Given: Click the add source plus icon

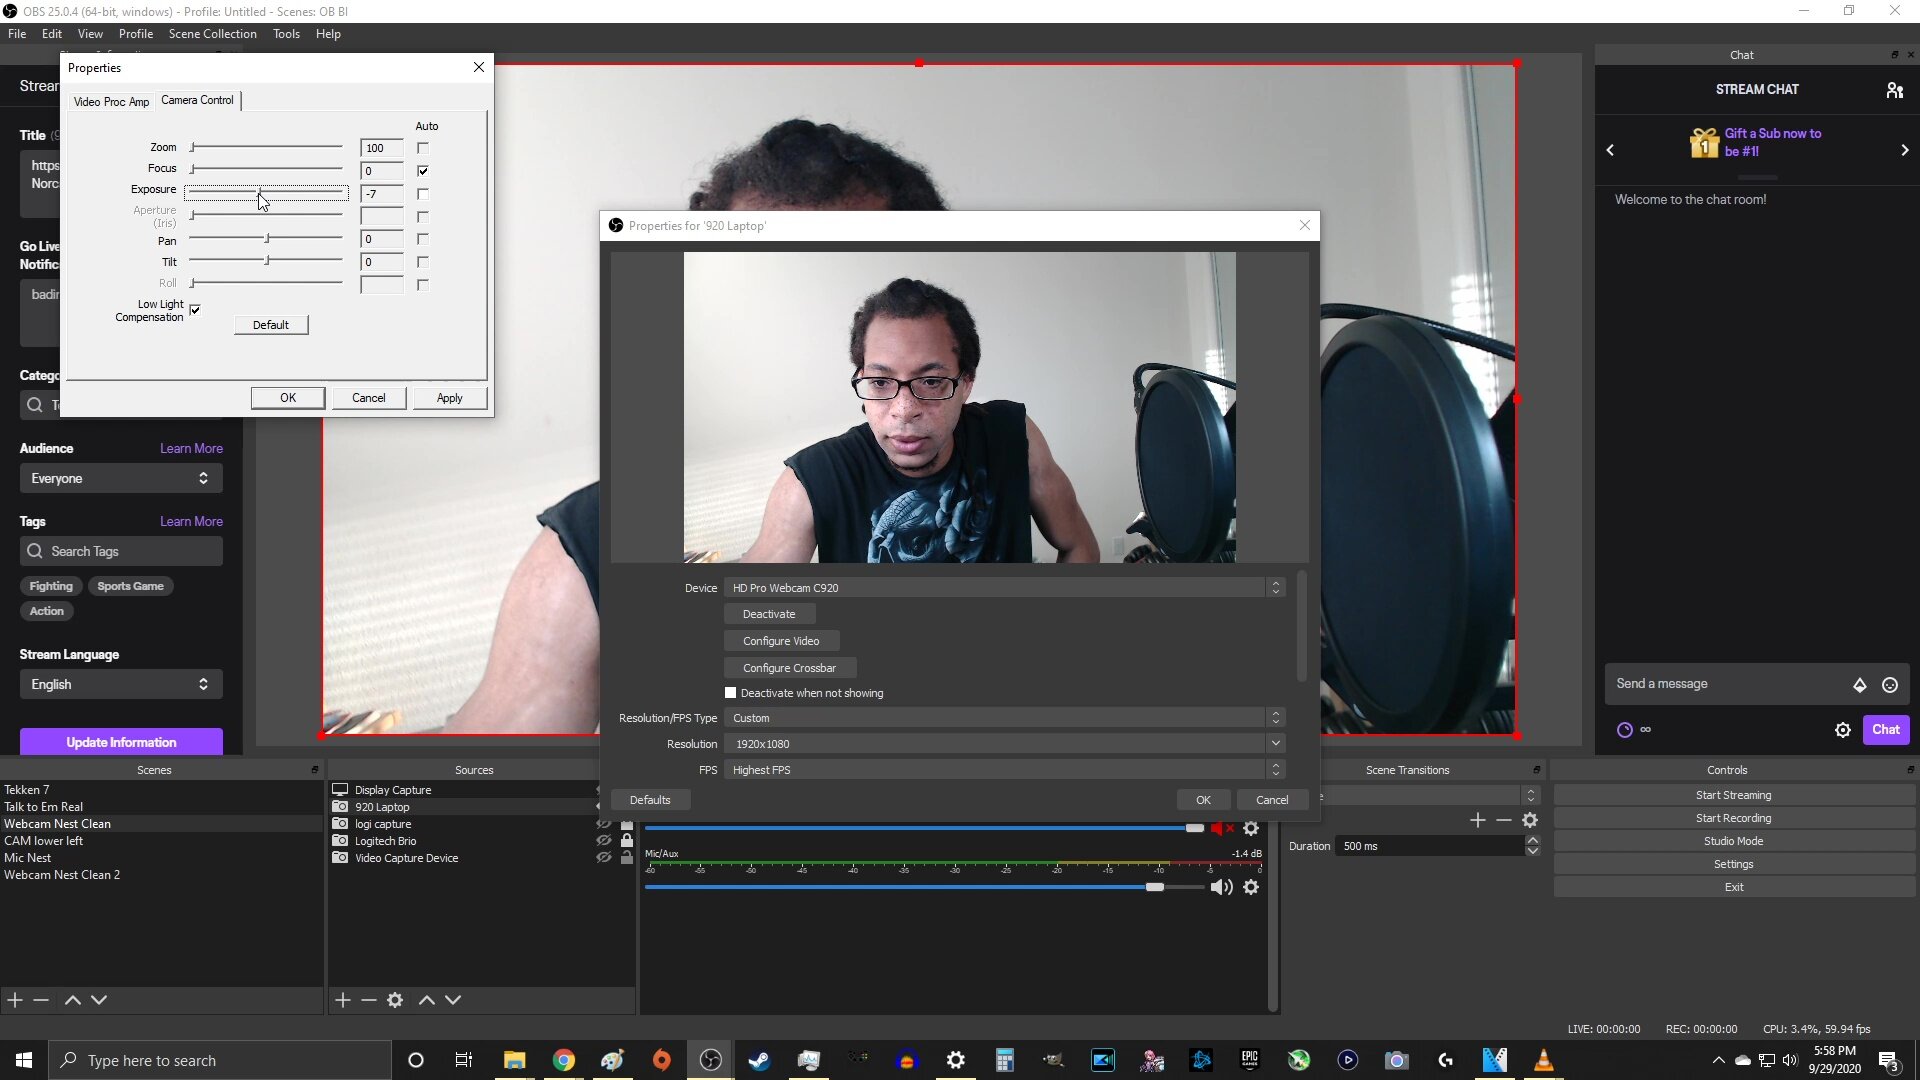Looking at the screenshot, I should click(342, 1000).
